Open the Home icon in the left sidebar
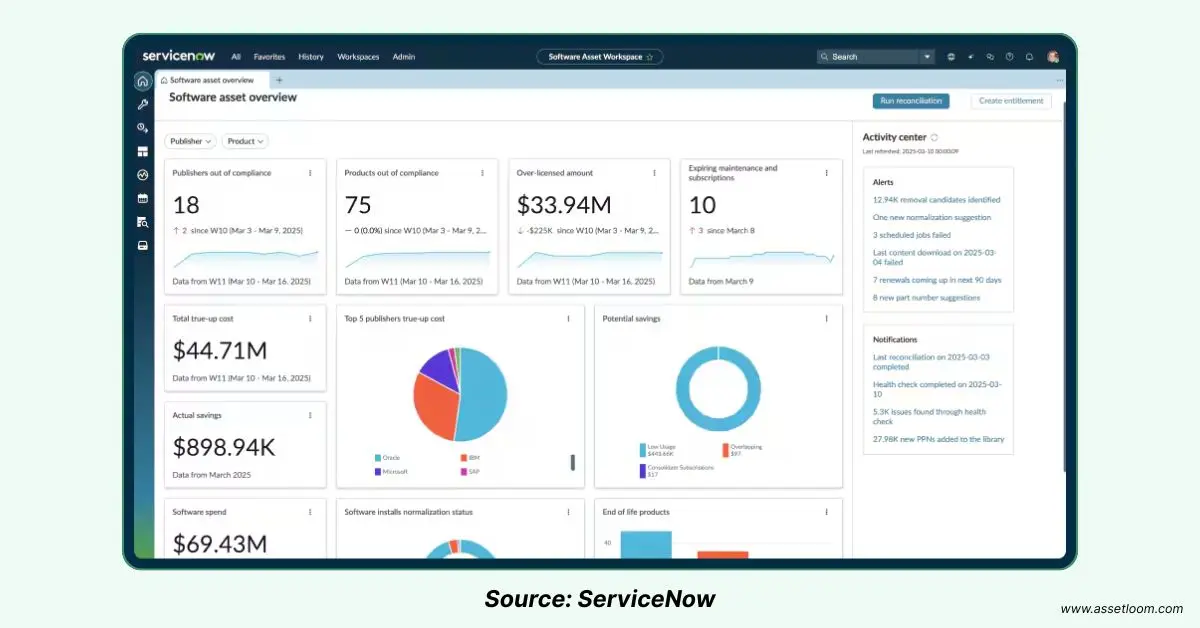 pyautogui.click(x=143, y=81)
